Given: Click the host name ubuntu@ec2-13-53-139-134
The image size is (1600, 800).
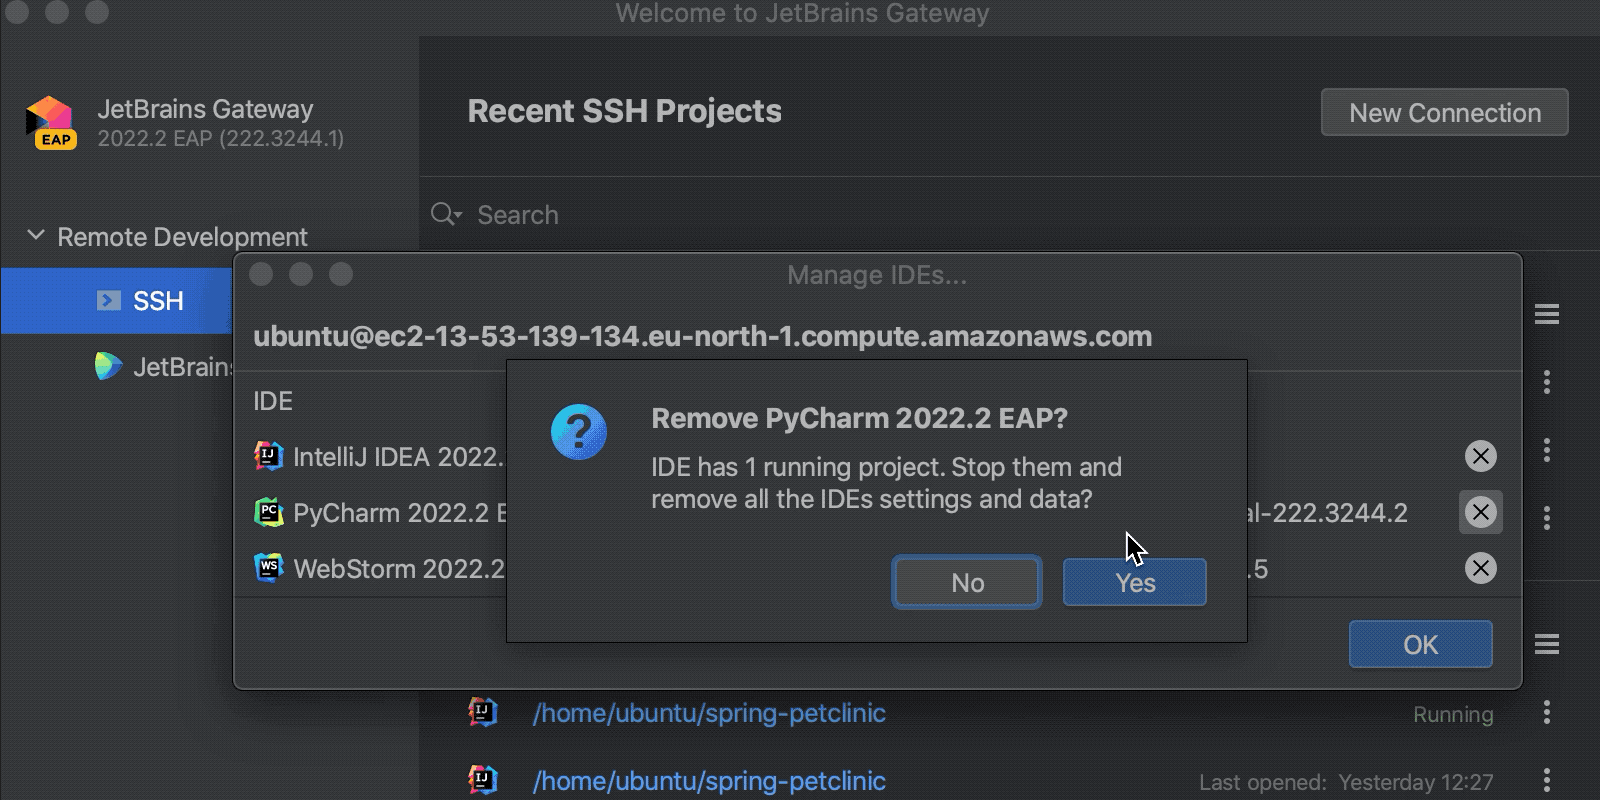Looking at the screenshot, I should click(x=702, y=336).
